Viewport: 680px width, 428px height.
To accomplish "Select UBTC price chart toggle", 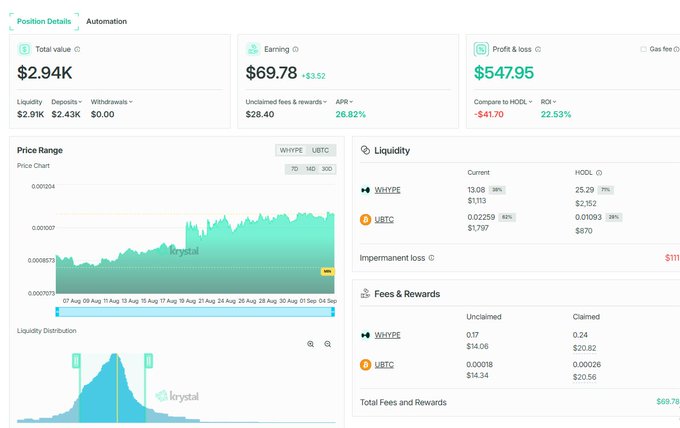I will [x=320, y=150].
